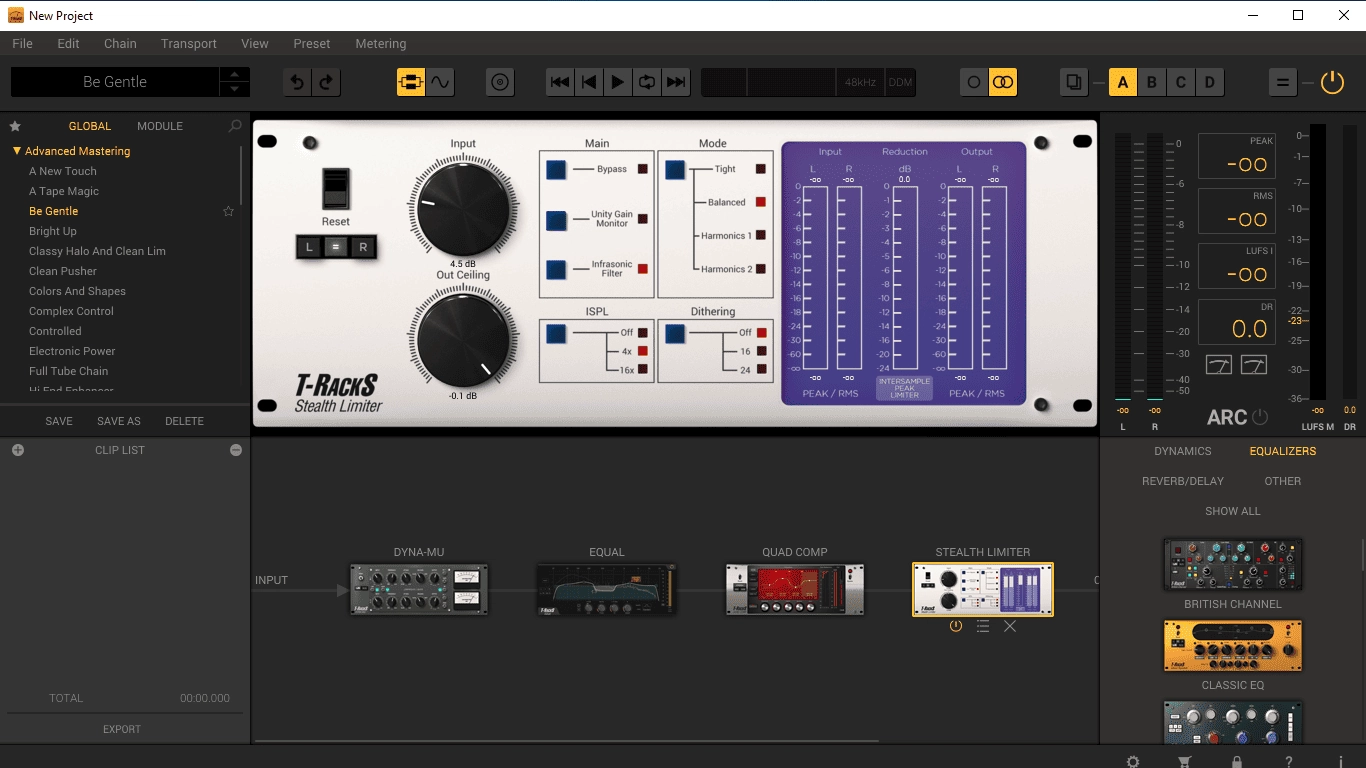Click the lock icon in bottom bar
Image resolution: width=1366 pixels, height=768 pixels.
pyautogui.click(x=1237, y=762)
